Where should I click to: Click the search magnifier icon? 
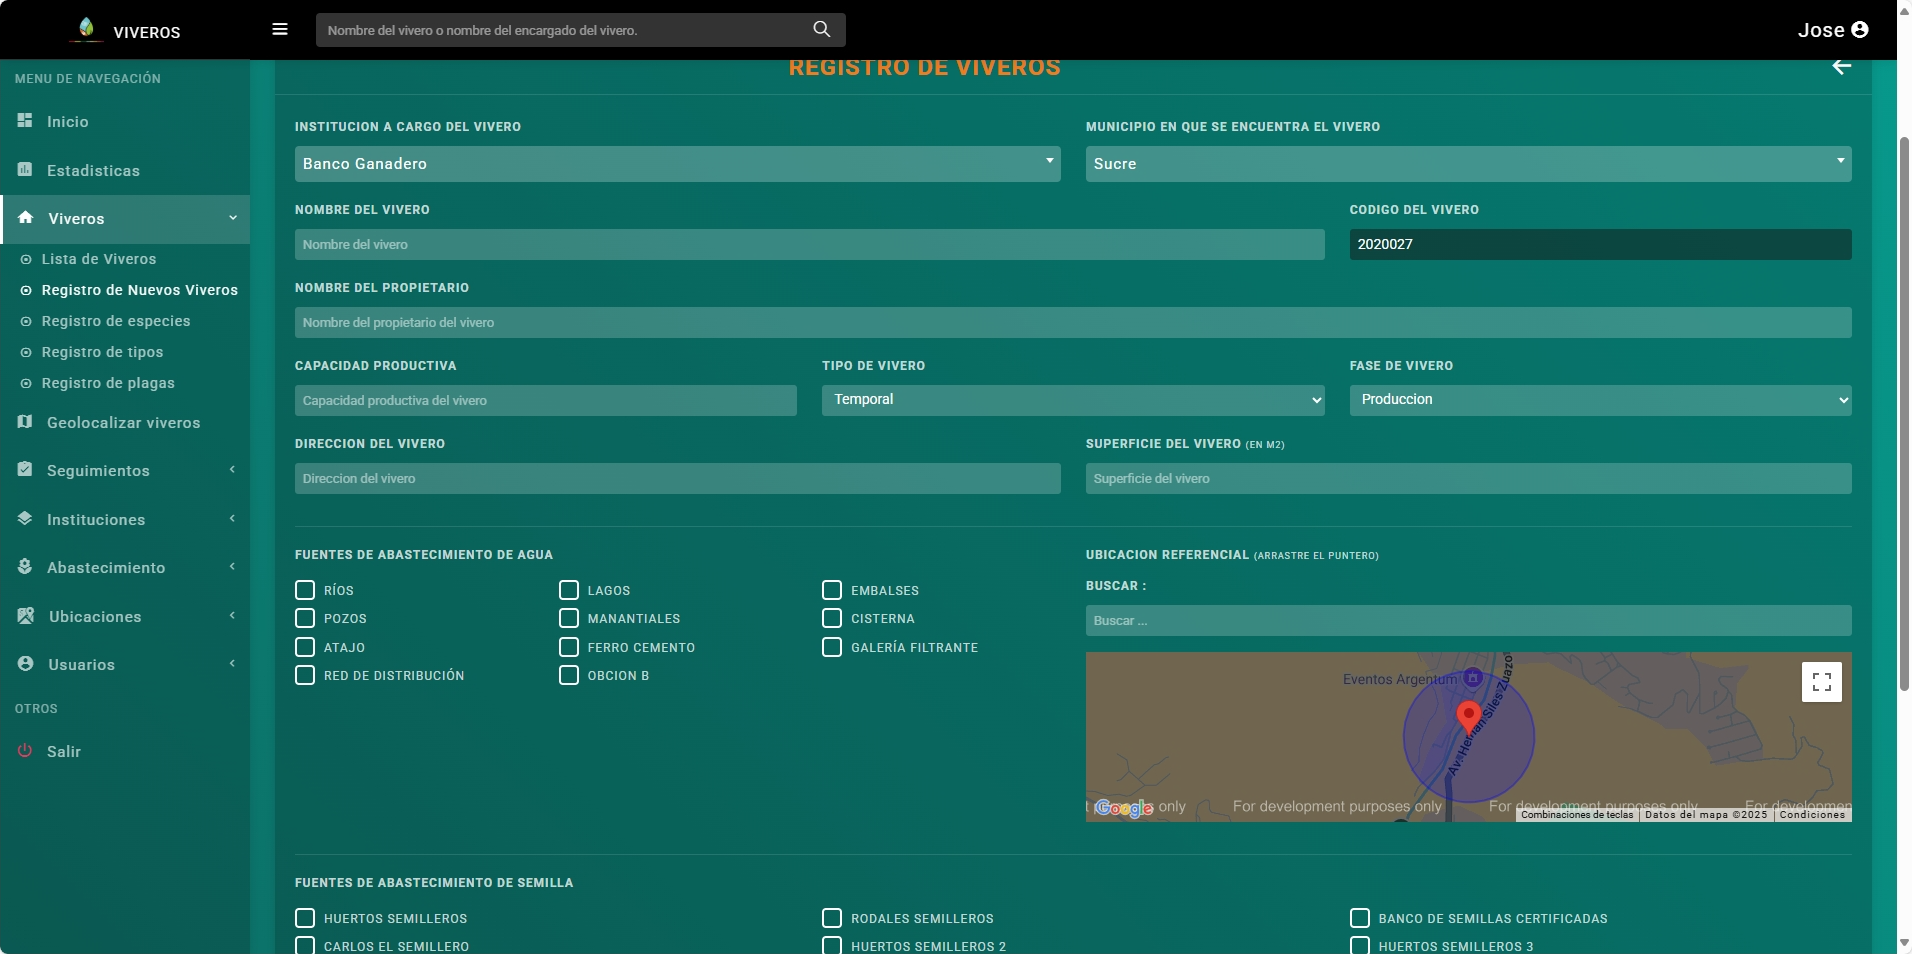[x=821, y=30]
